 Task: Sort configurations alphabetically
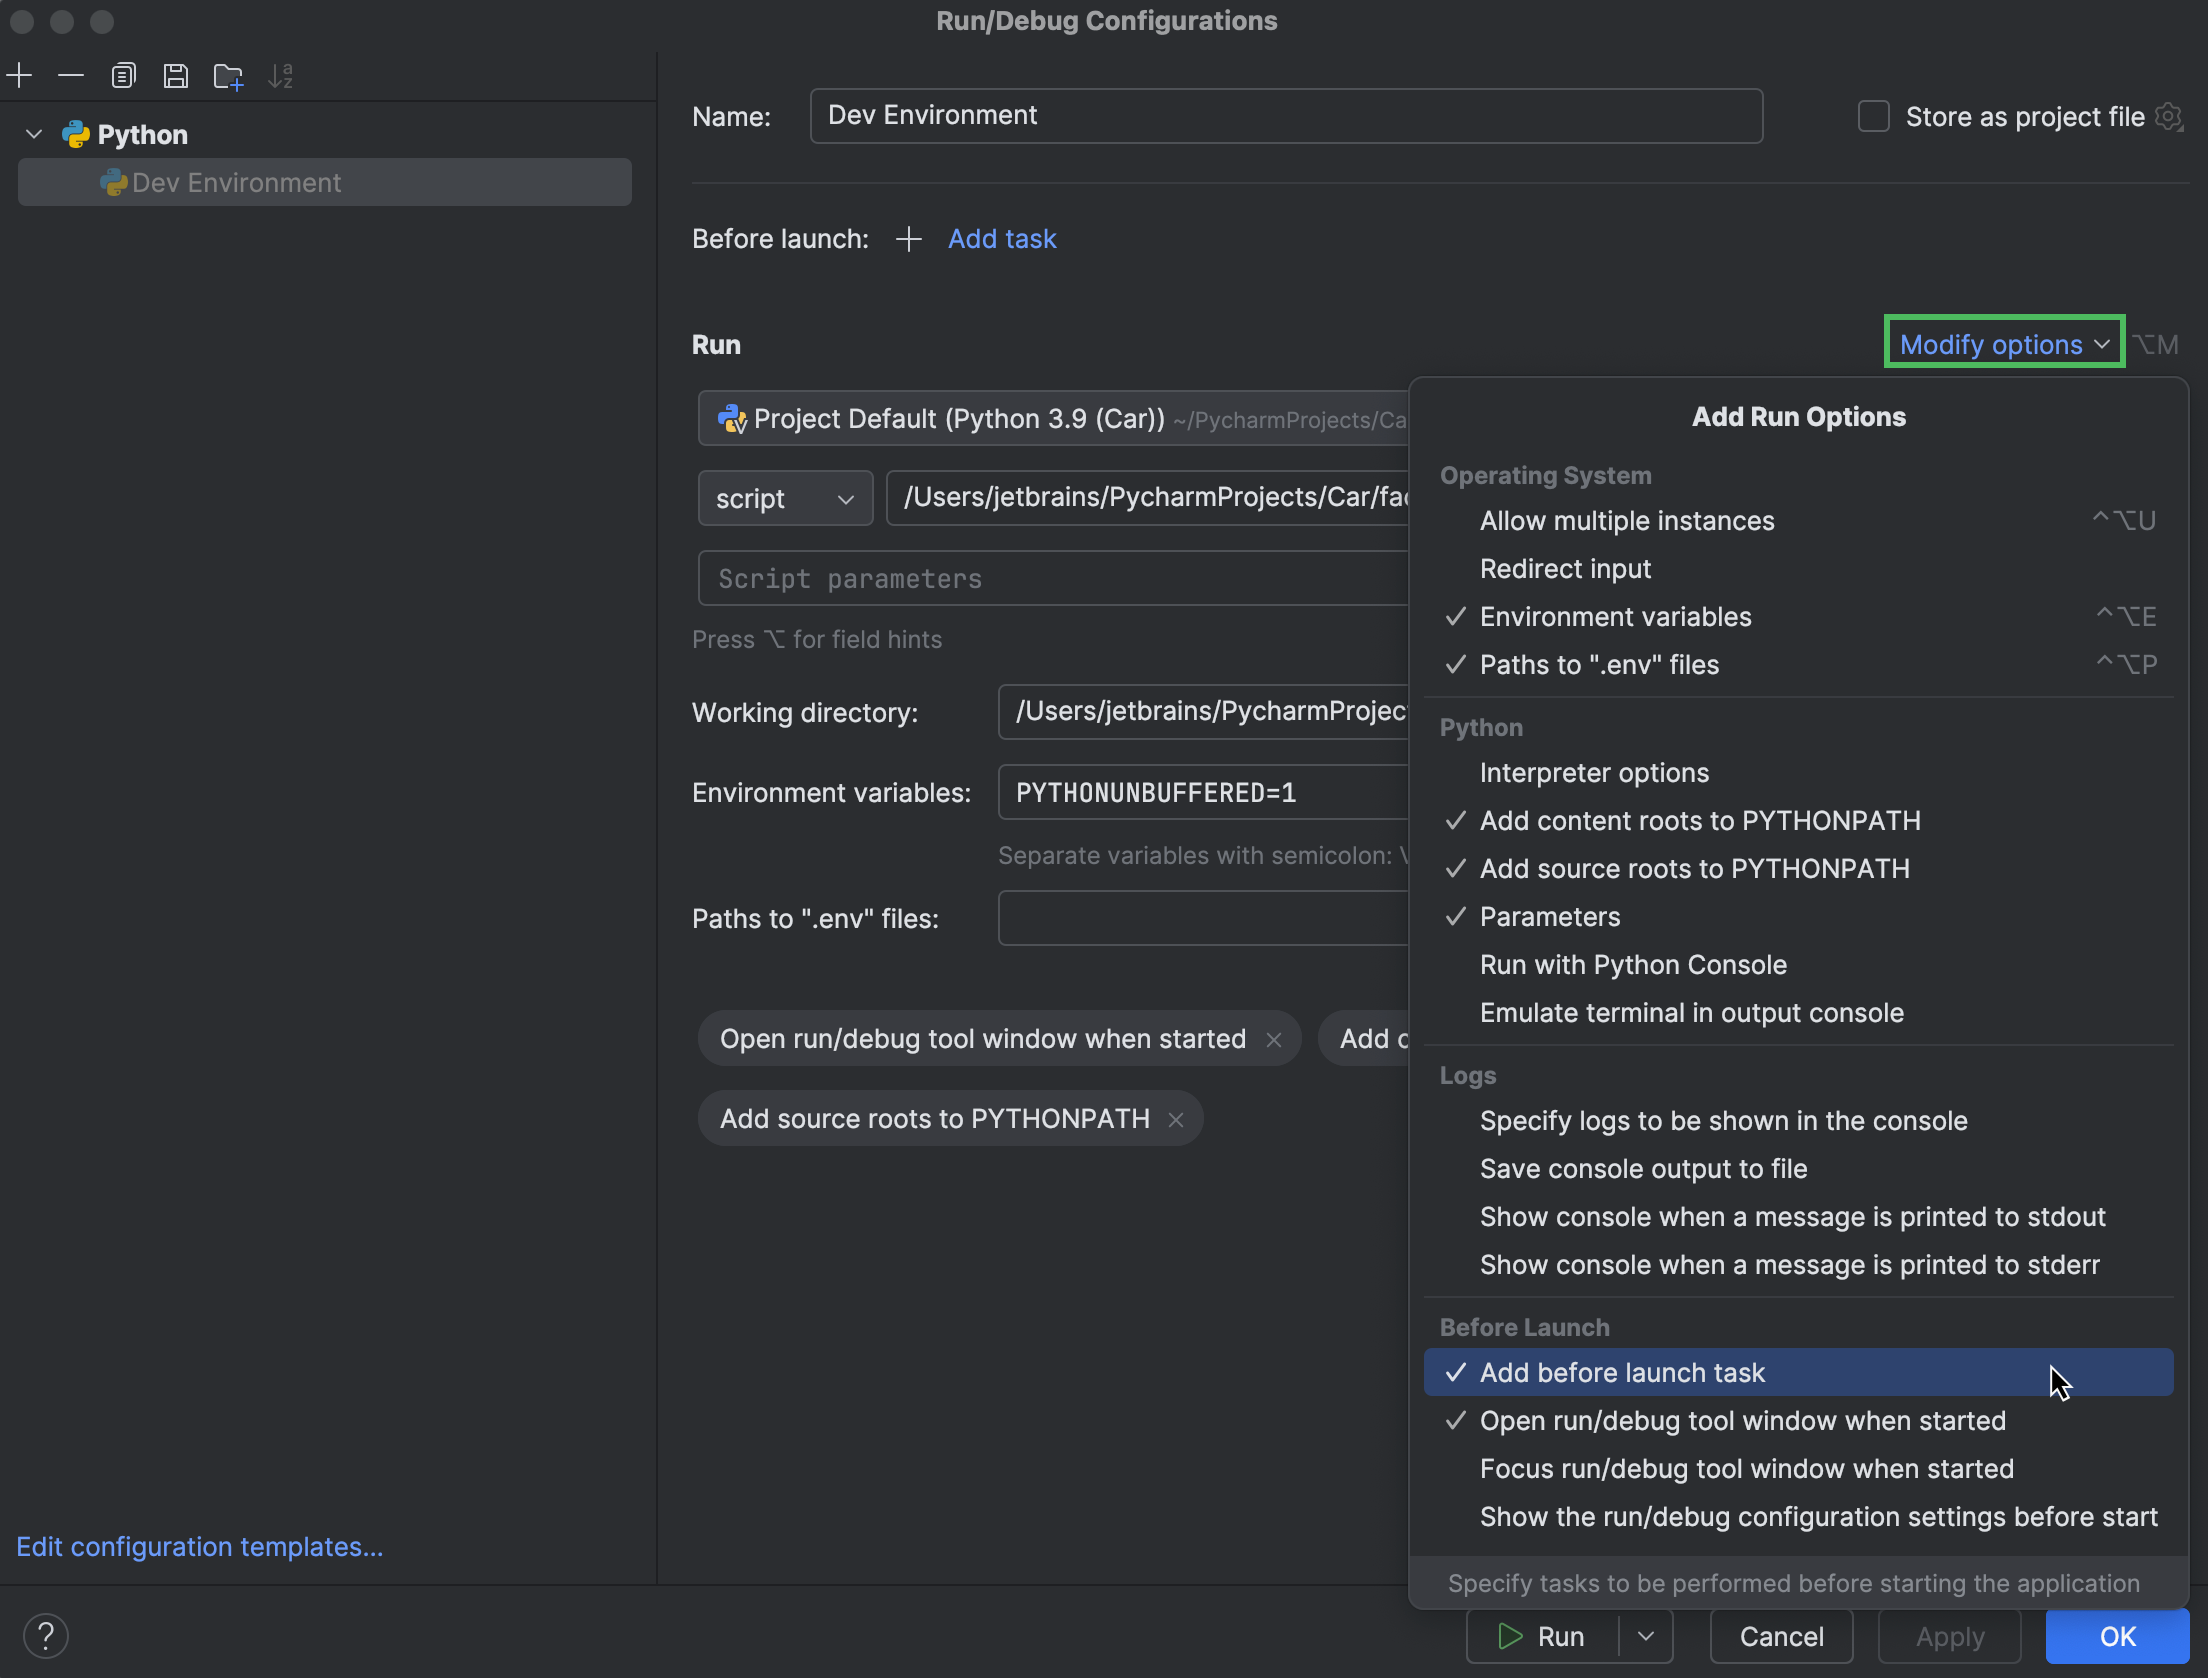[x=281, y=75]
